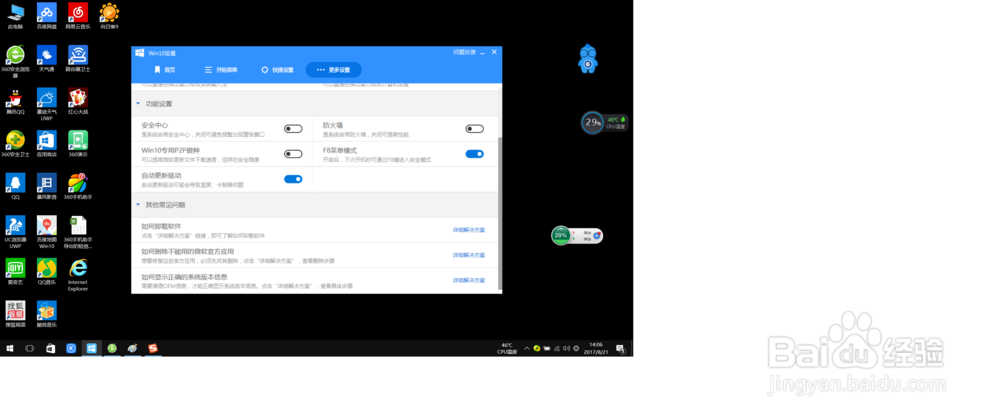Open 墨迹天气 UWP desktop shortcut
Screen dimensions: 1000x418
47,104
